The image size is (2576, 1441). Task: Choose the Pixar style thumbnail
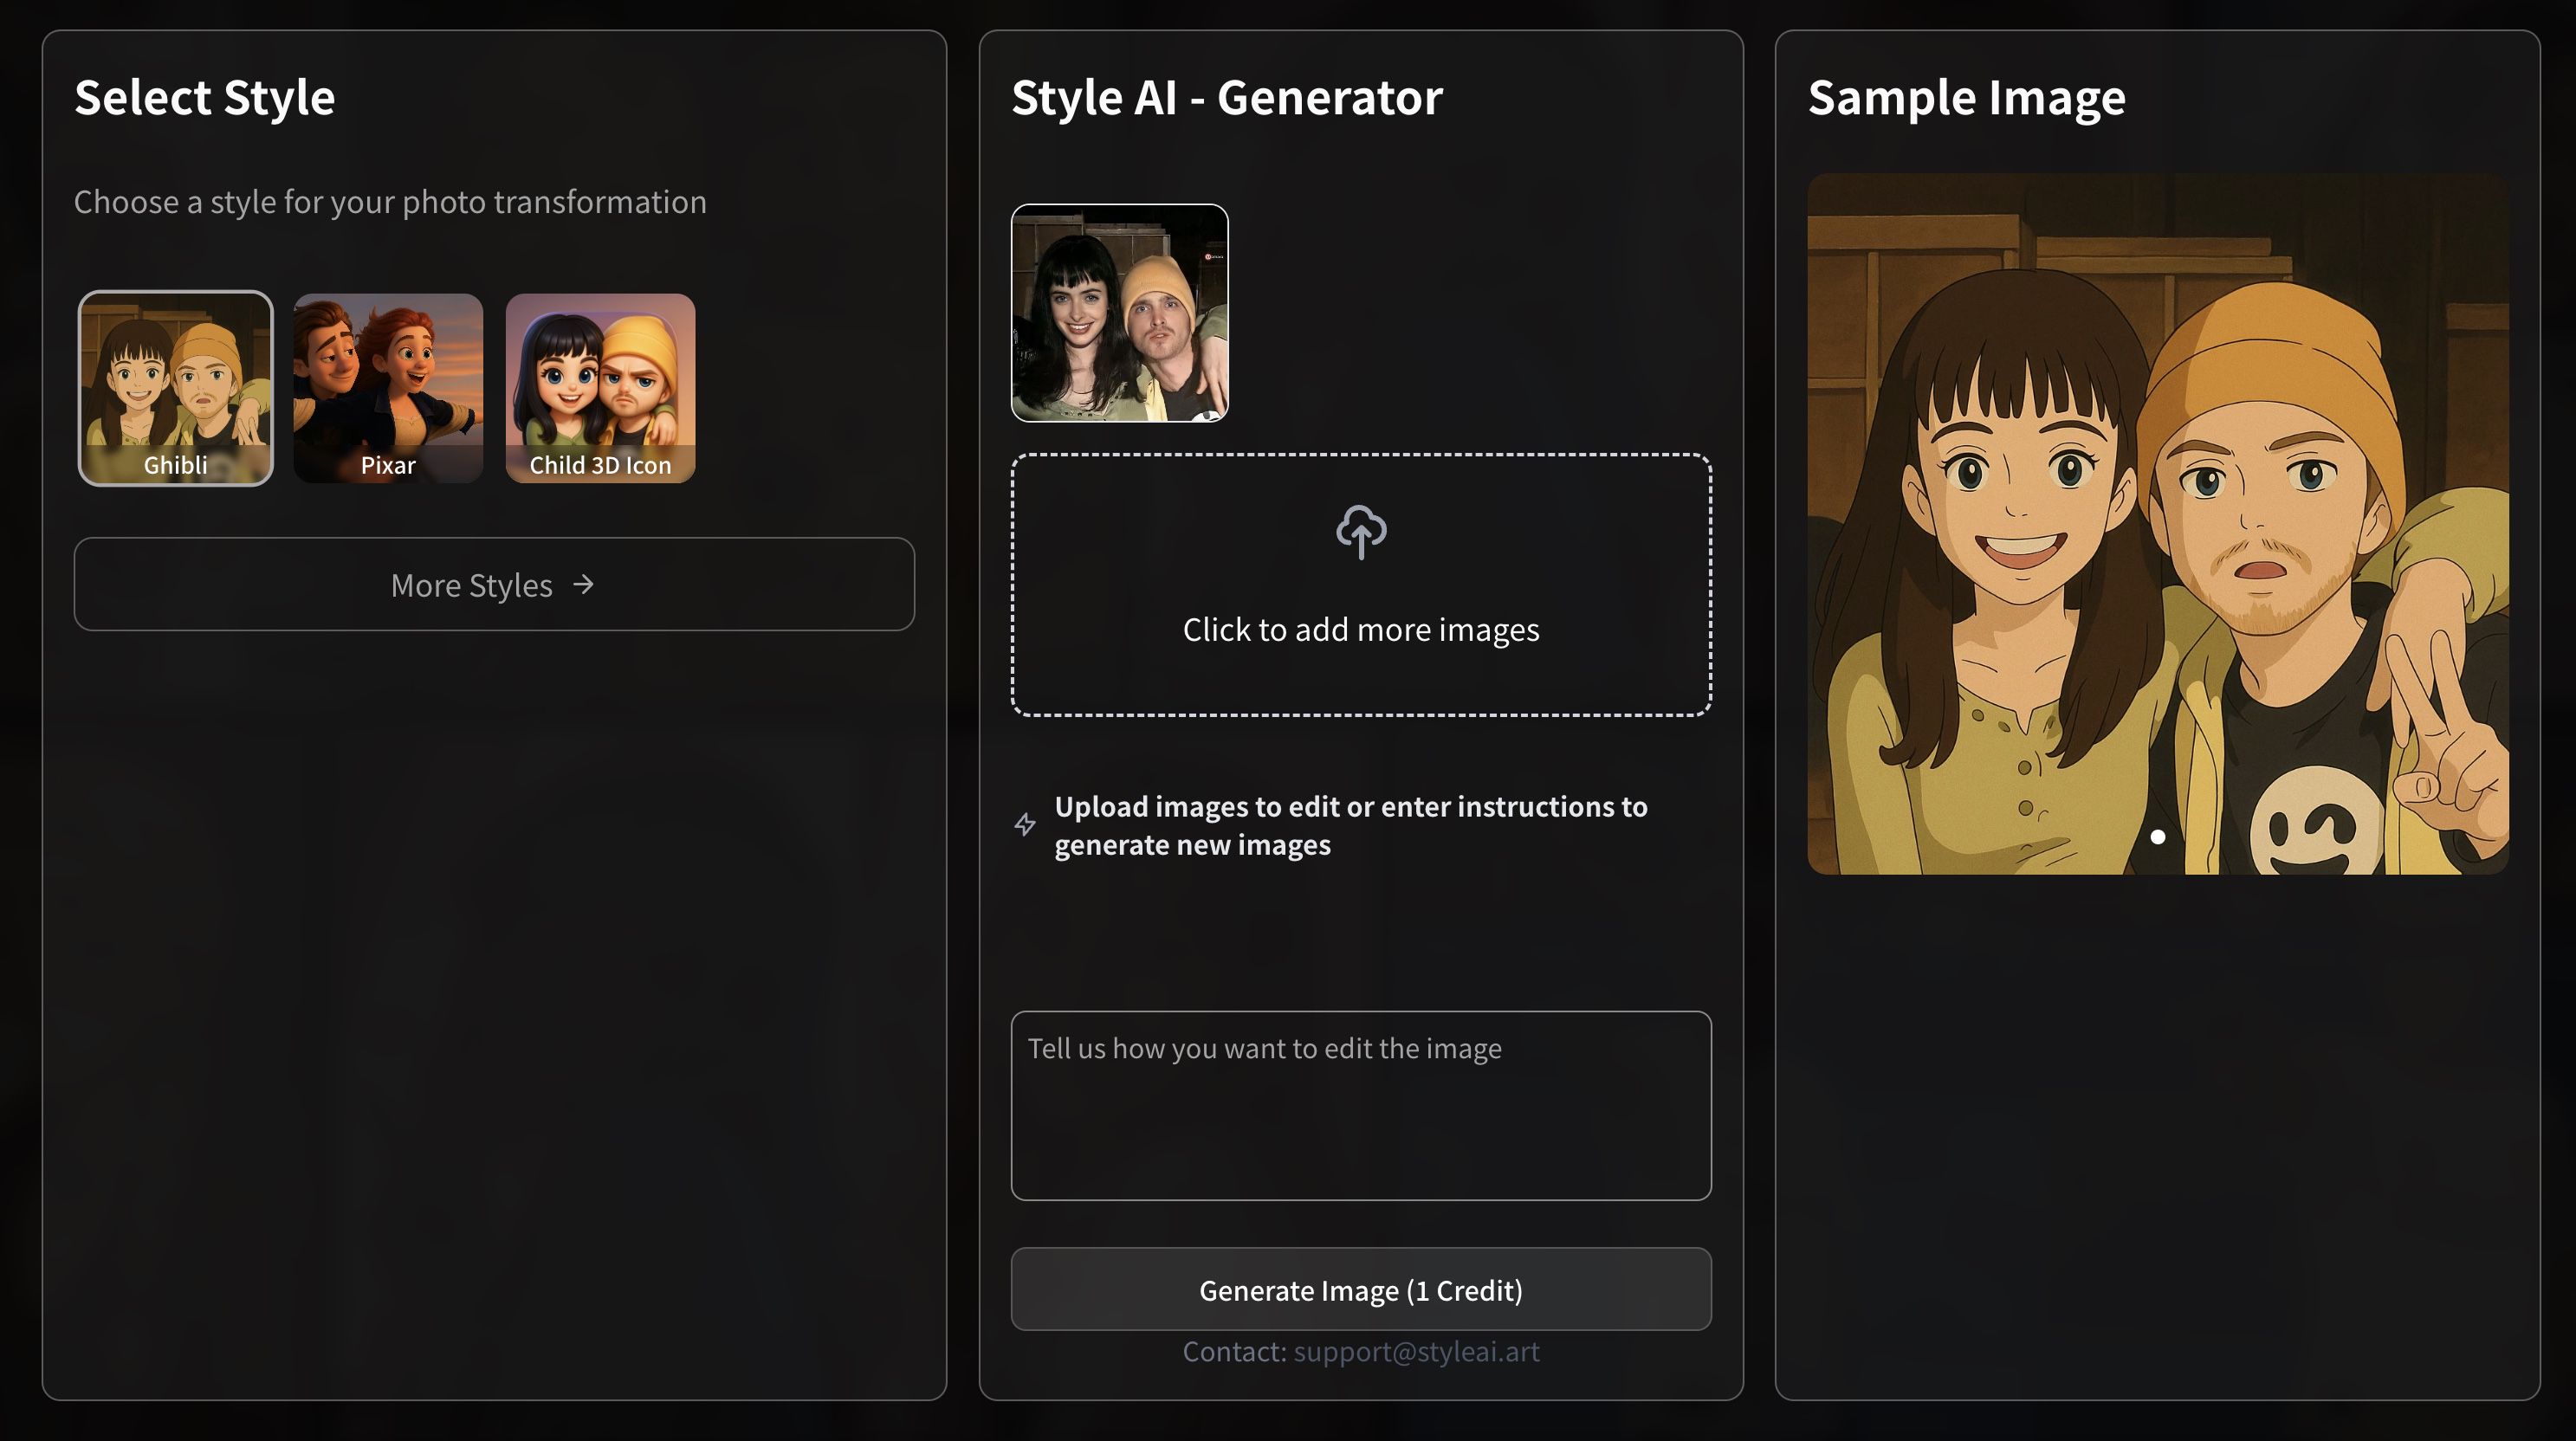[388, 388]
